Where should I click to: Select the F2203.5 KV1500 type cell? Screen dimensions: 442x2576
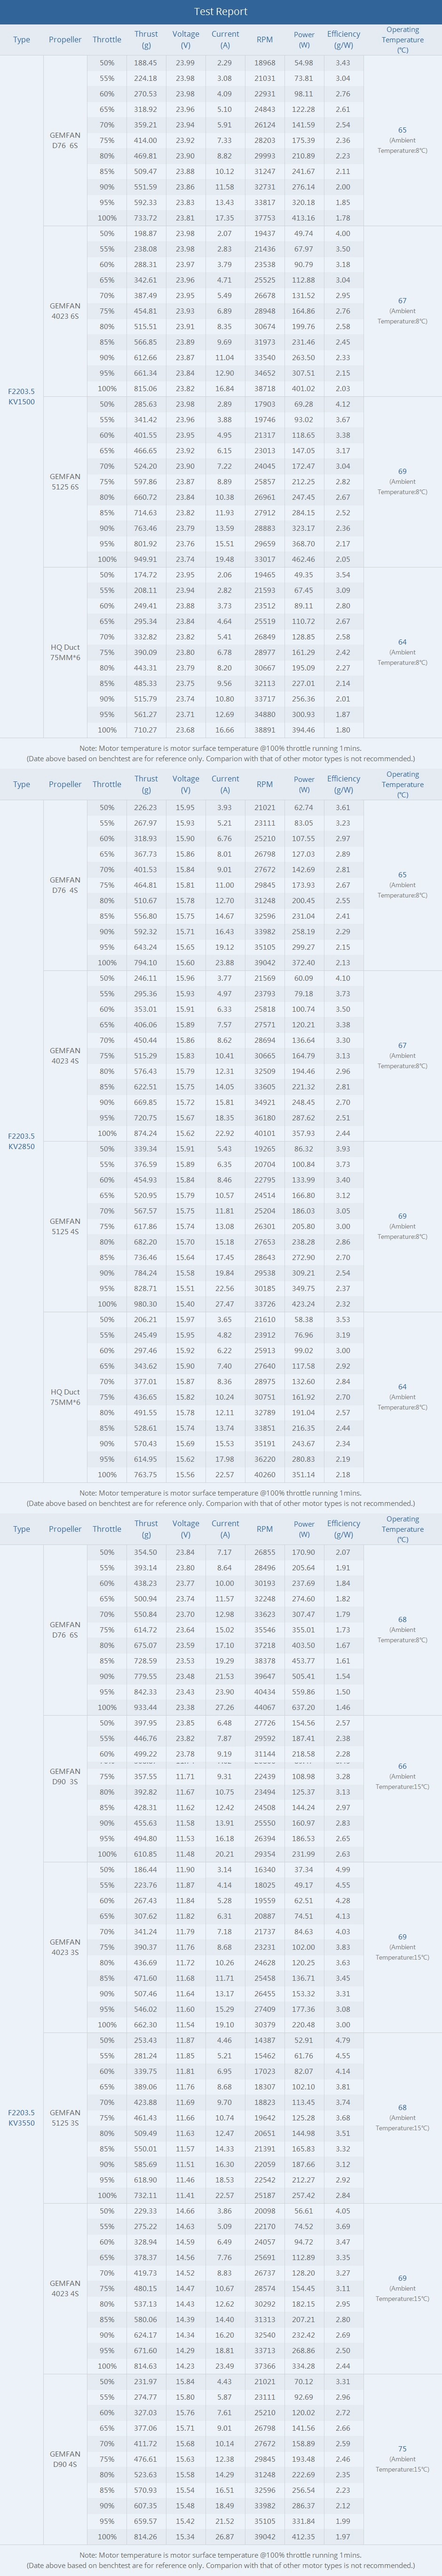click(x=21, y=396)
